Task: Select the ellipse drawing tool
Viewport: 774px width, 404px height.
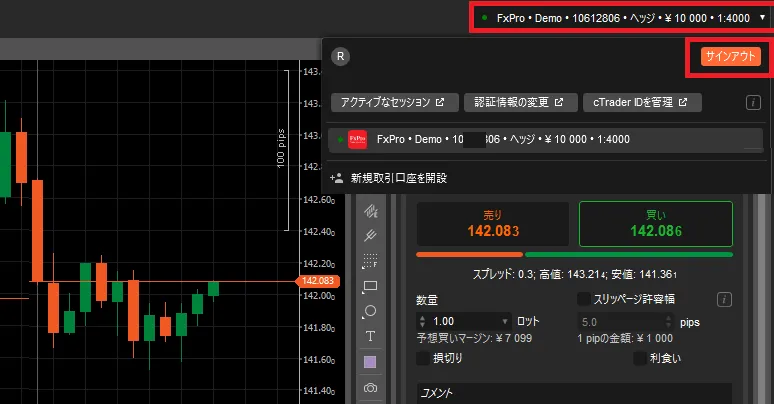Action: (x=370, y=311)
